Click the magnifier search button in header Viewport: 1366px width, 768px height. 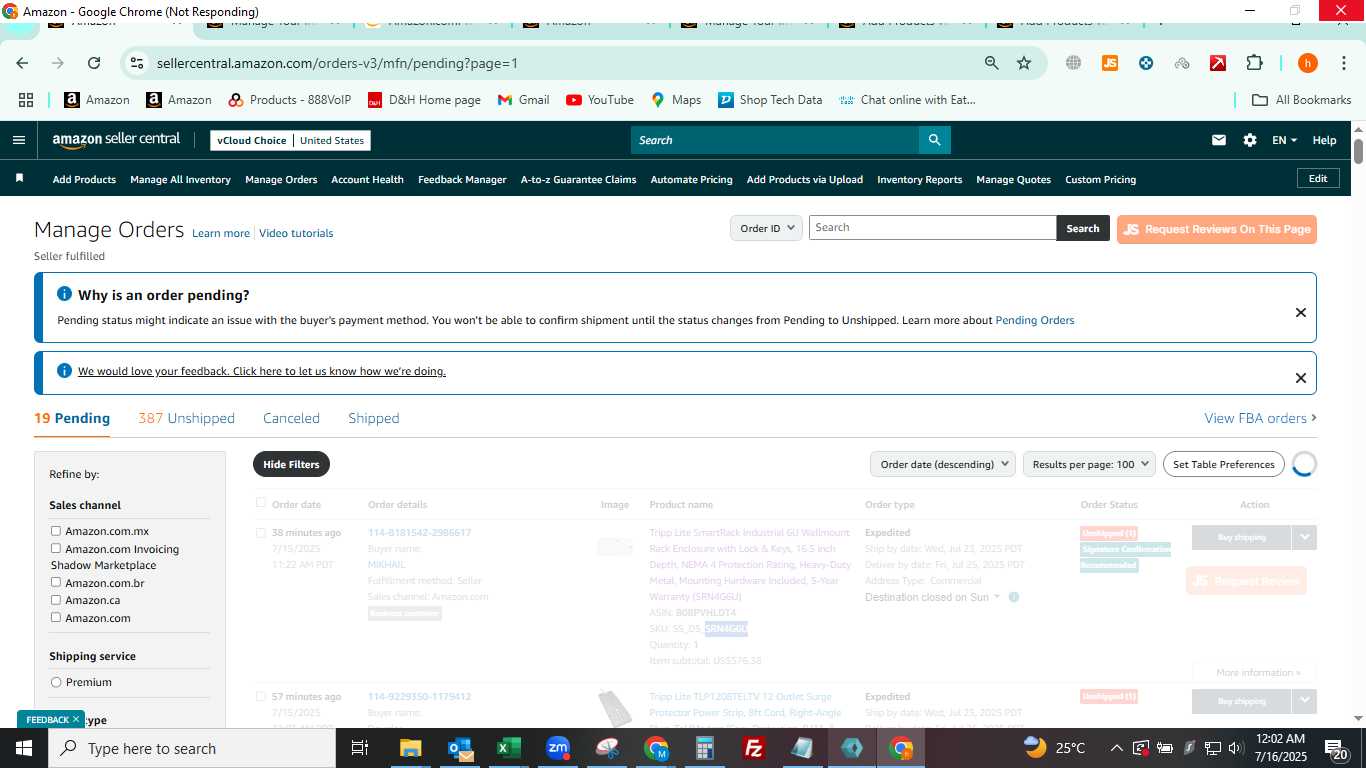point(934,140)
